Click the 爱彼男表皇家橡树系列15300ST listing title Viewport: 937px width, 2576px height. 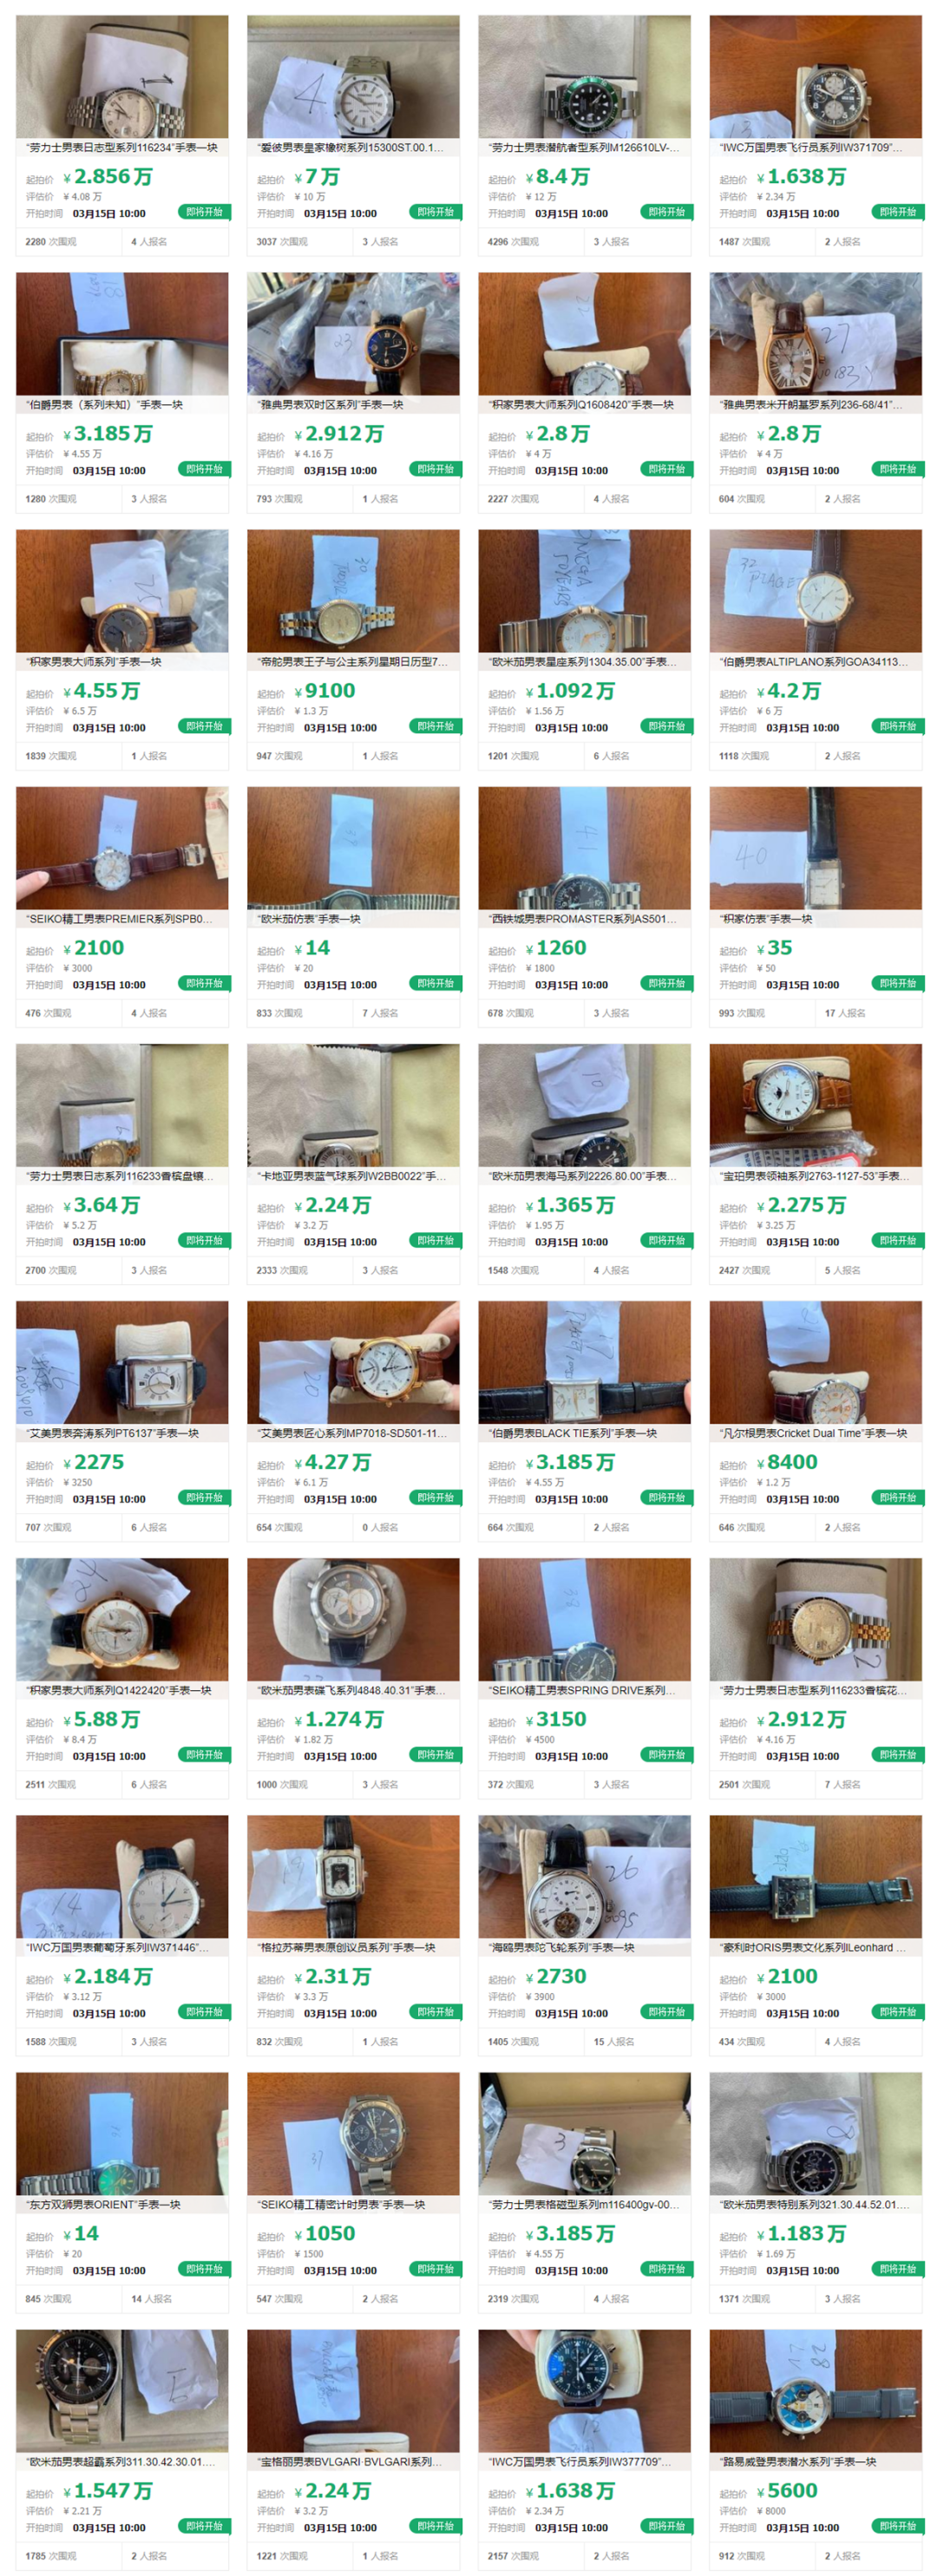(351, 148)
